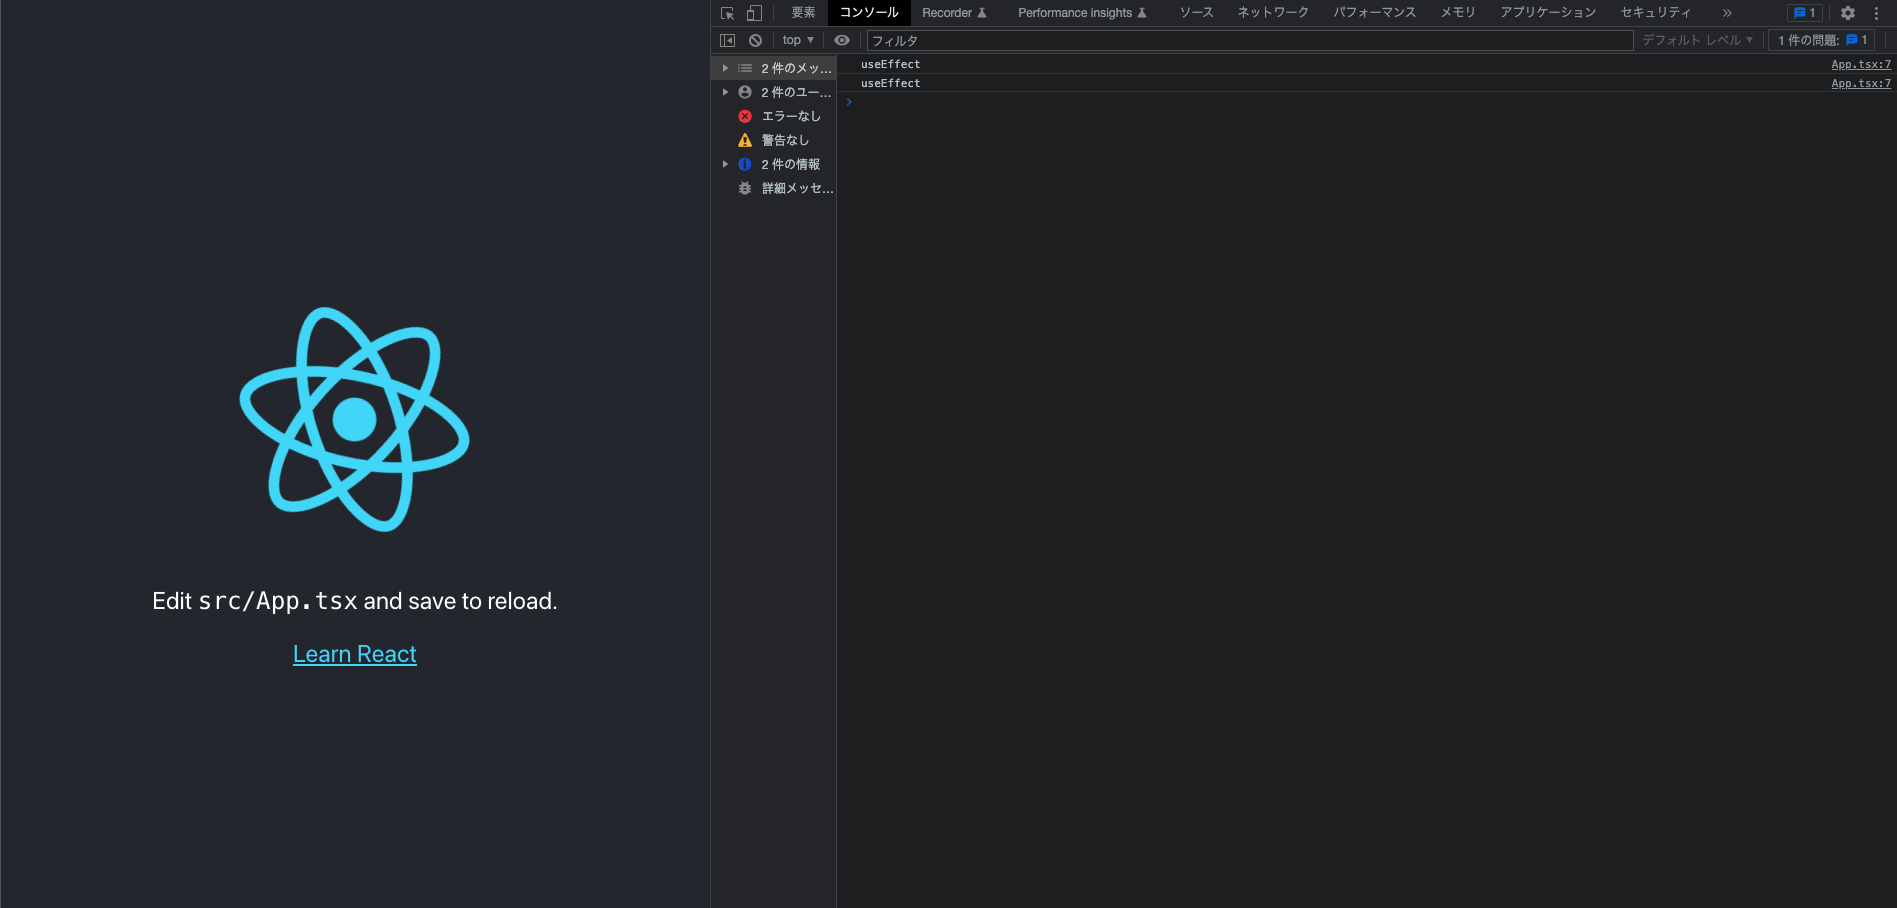Open App.tsx:7 source link

point(1859,63)
